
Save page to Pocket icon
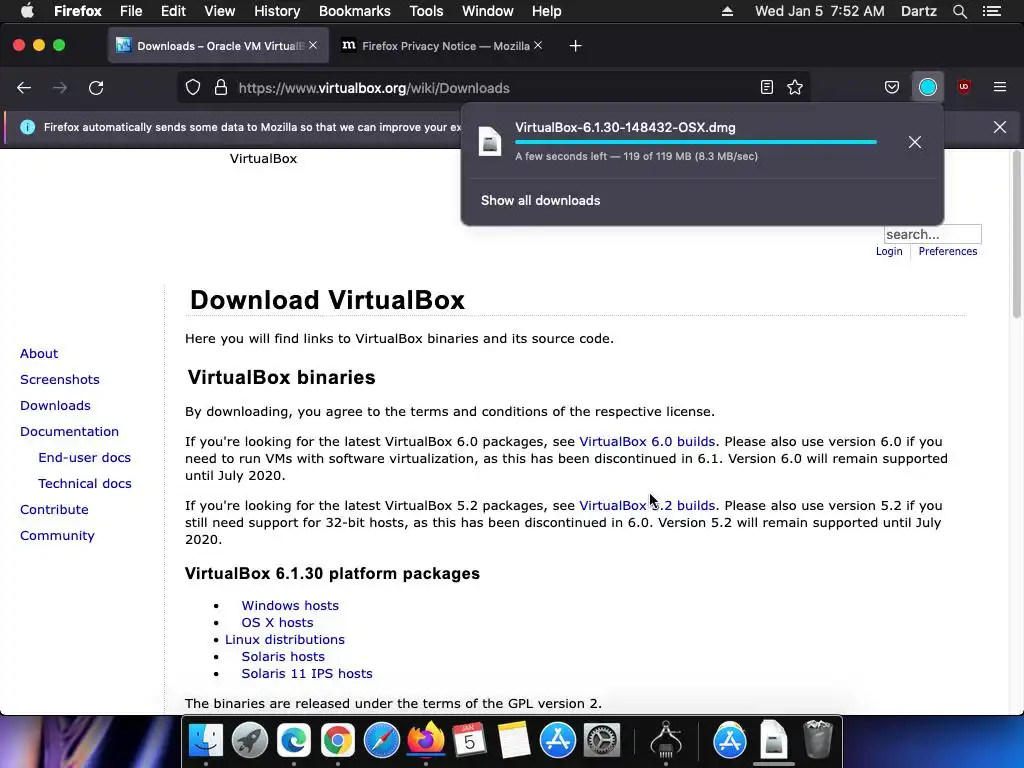coord(891,88)
